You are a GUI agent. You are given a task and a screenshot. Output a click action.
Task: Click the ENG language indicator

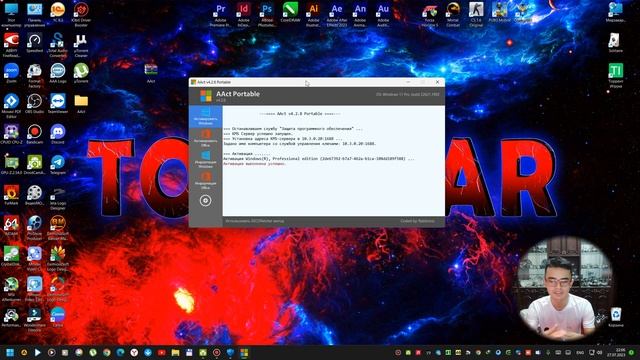(x=580, y=352)
